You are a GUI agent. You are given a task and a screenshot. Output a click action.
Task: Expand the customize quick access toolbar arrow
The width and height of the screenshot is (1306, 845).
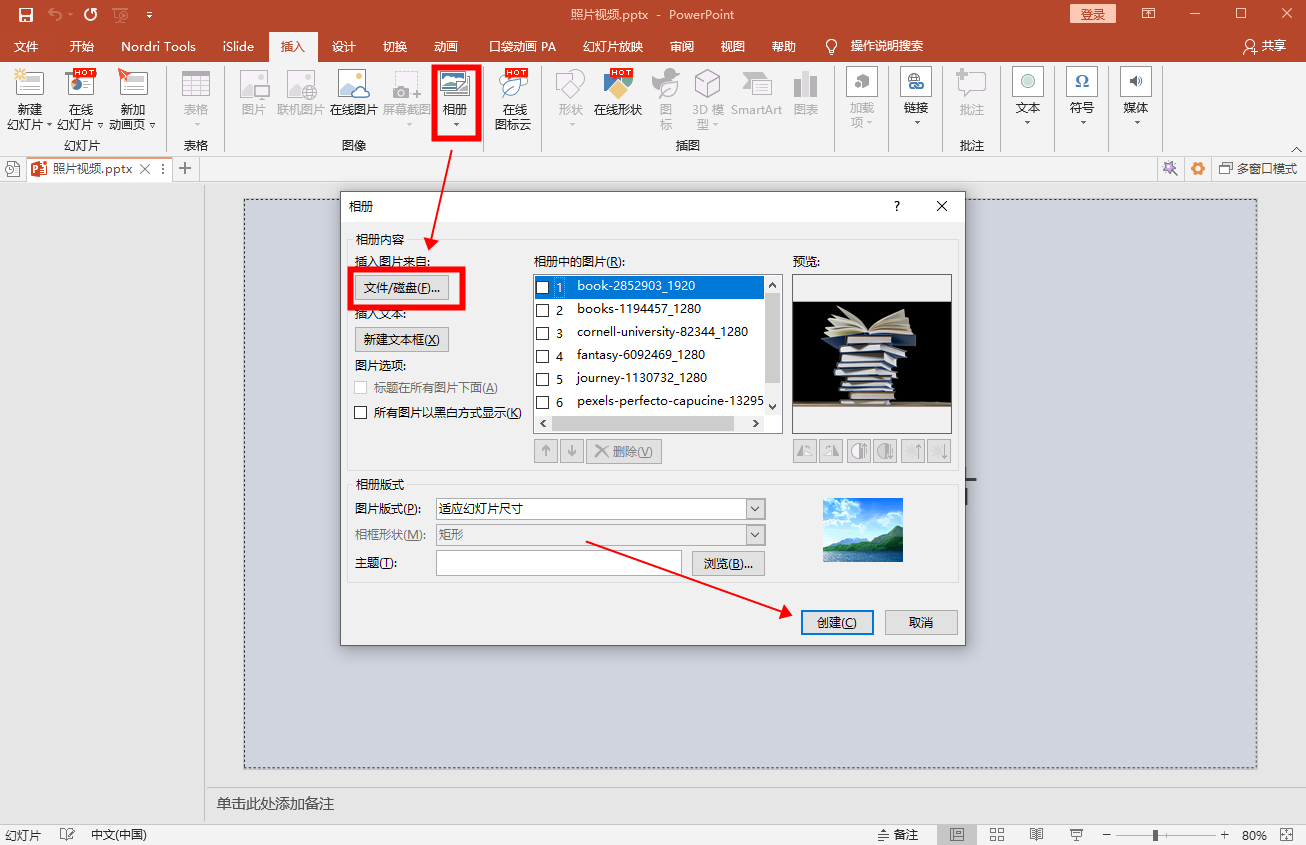tap(149, 15)
